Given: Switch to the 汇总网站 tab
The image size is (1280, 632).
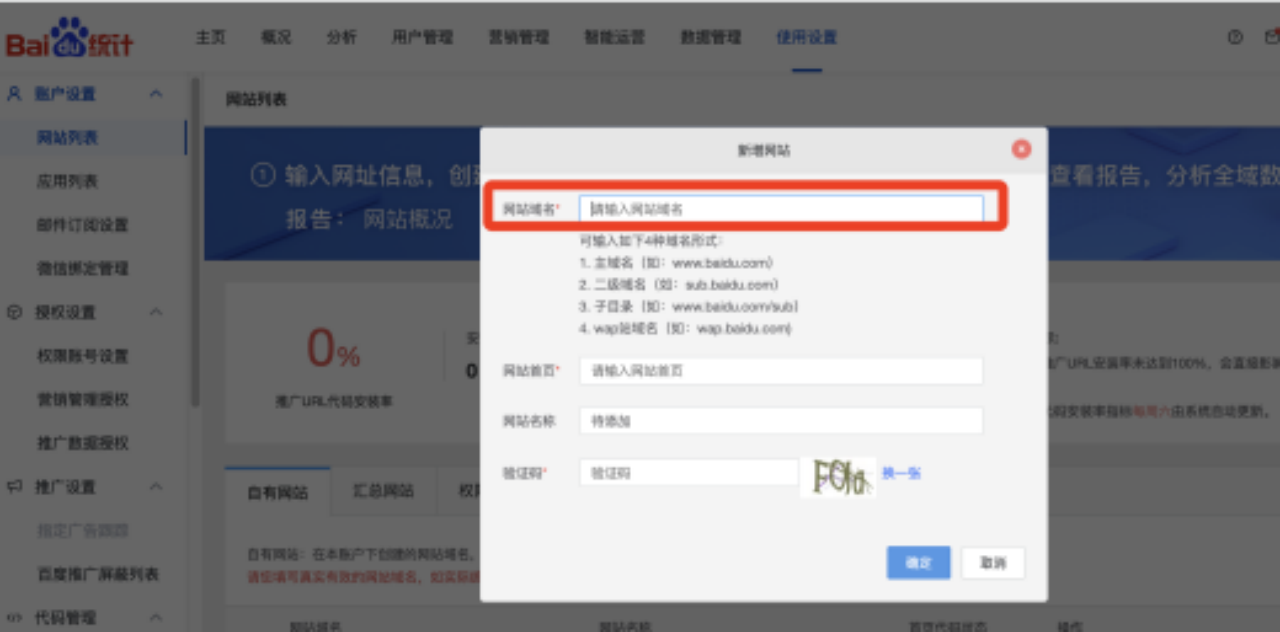Looking at the screenshot, I should 383,491.
